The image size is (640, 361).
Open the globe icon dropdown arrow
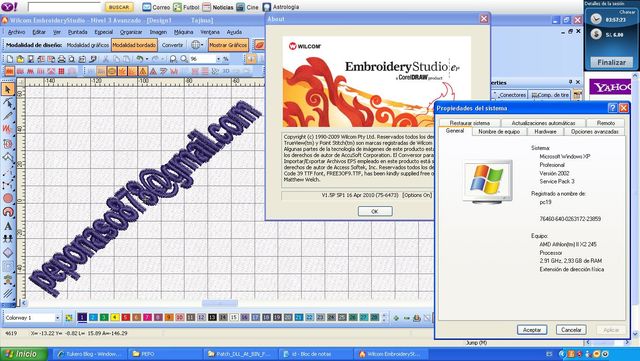pyautogui.click(x=203, y=45)
